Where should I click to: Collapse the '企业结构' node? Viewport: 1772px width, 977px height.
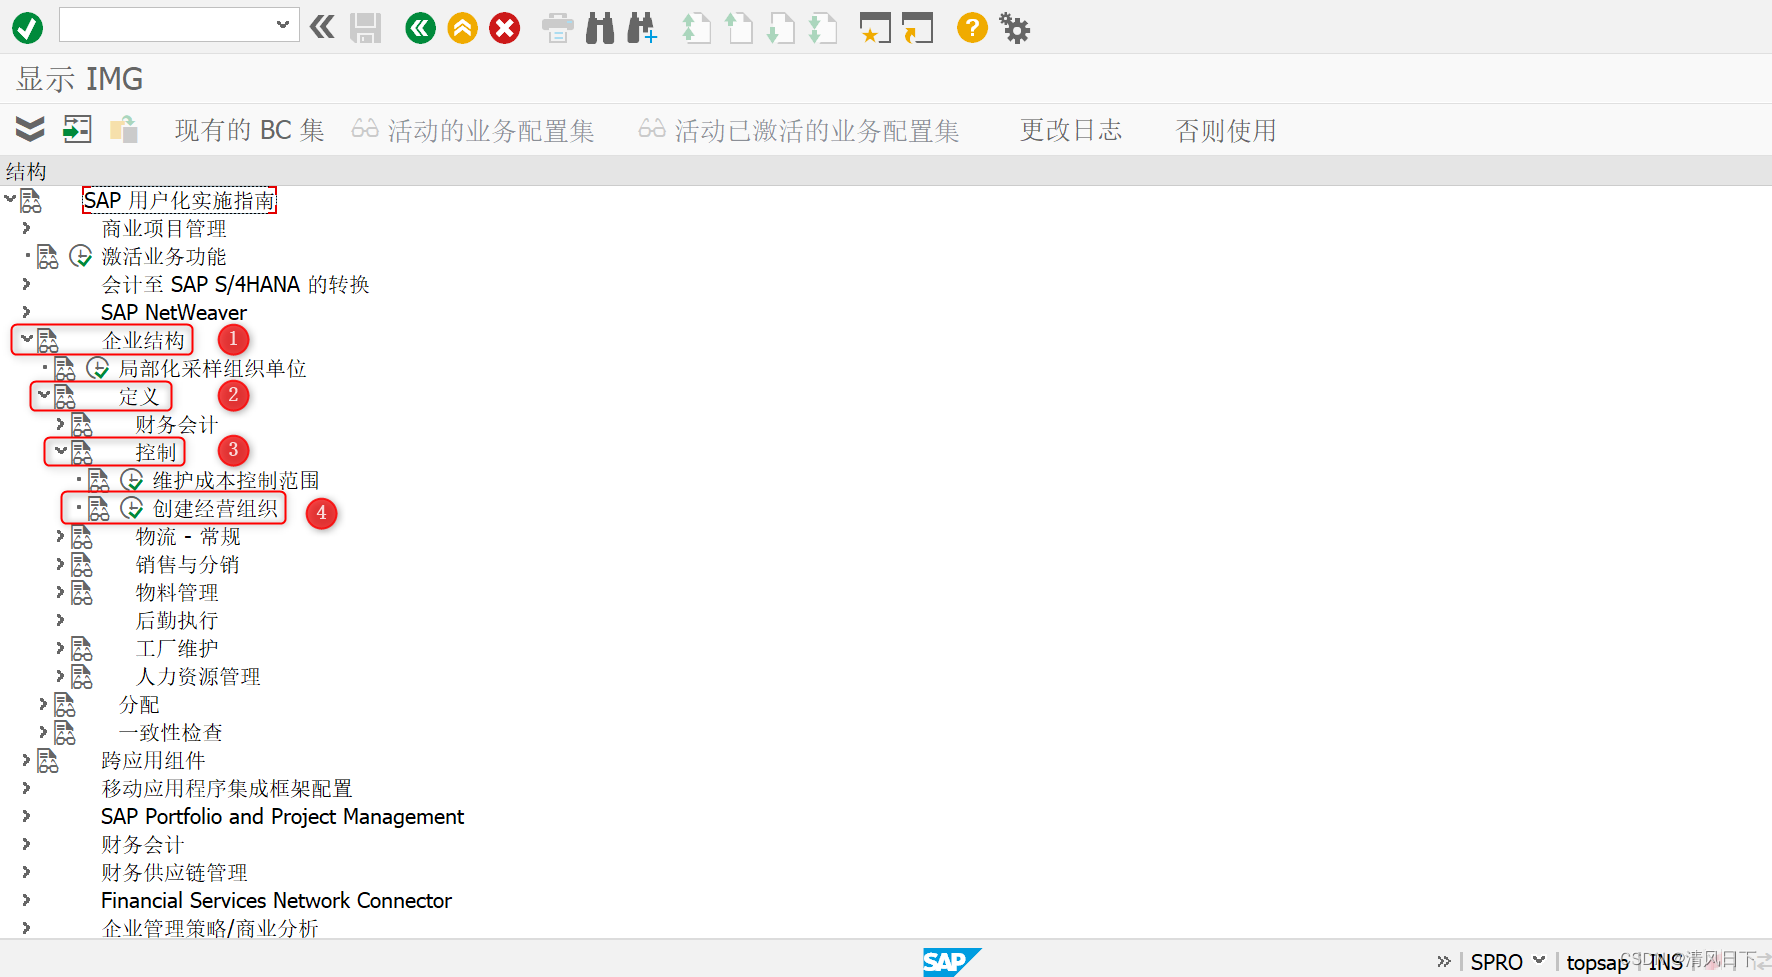point(27,340)
